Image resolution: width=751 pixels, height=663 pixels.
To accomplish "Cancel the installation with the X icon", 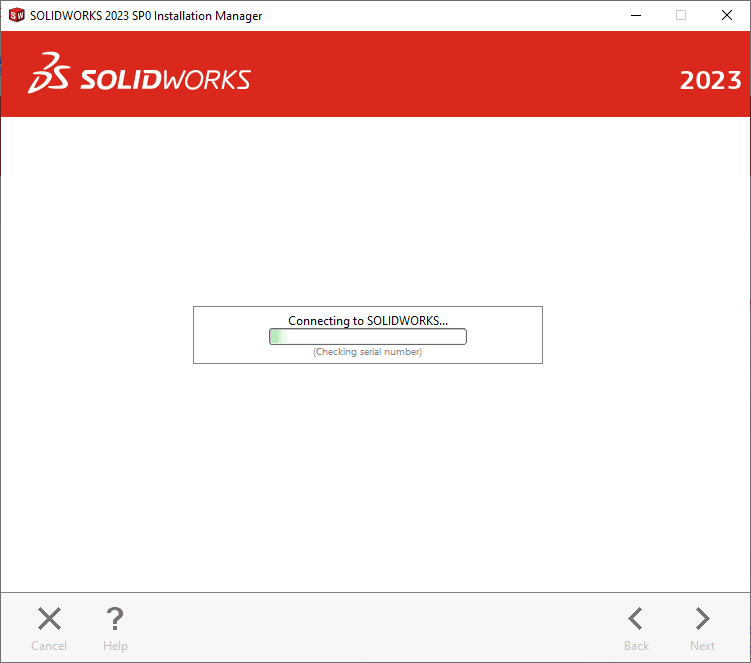I will point(49,618).
